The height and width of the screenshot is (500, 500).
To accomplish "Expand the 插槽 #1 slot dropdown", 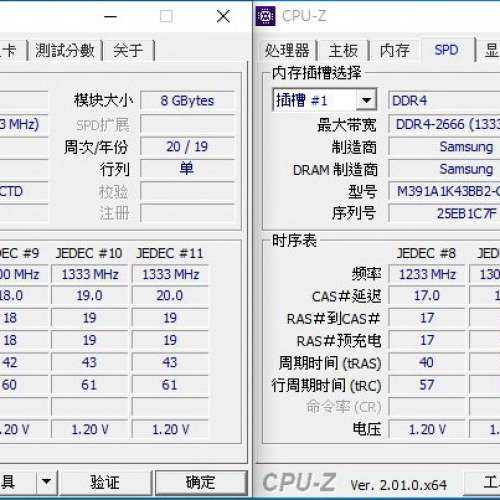I will (366, 99).
